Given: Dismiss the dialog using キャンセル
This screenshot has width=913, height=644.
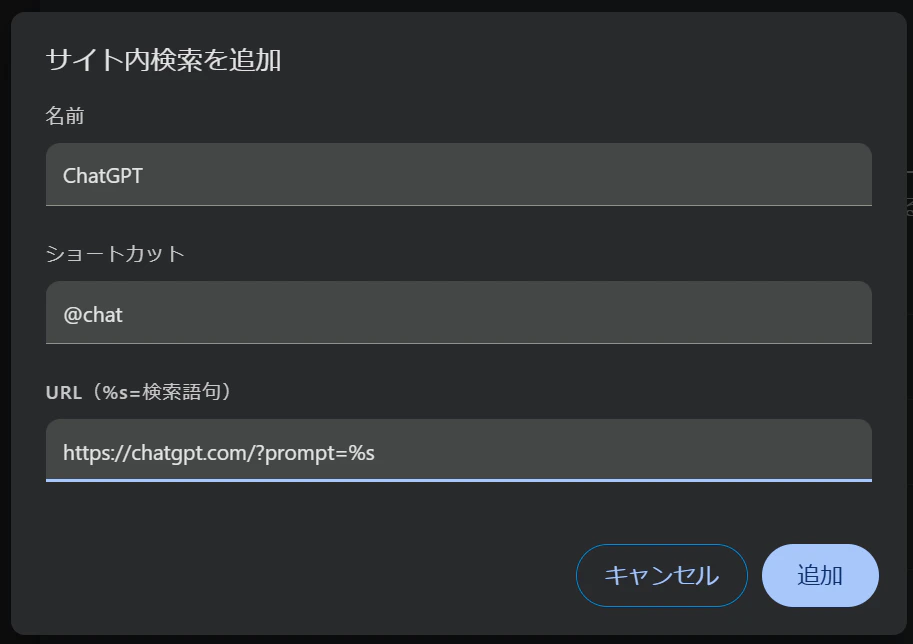Looking at the screenshot, I should point(661,575).
